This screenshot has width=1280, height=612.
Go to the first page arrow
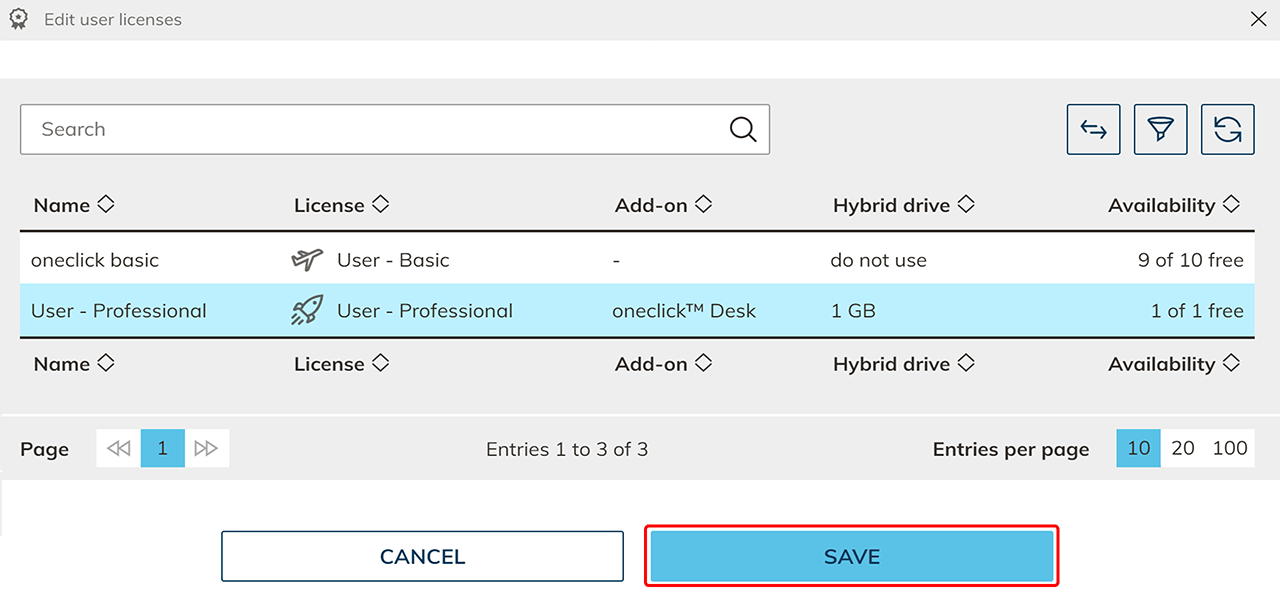[x=119, y=449]
